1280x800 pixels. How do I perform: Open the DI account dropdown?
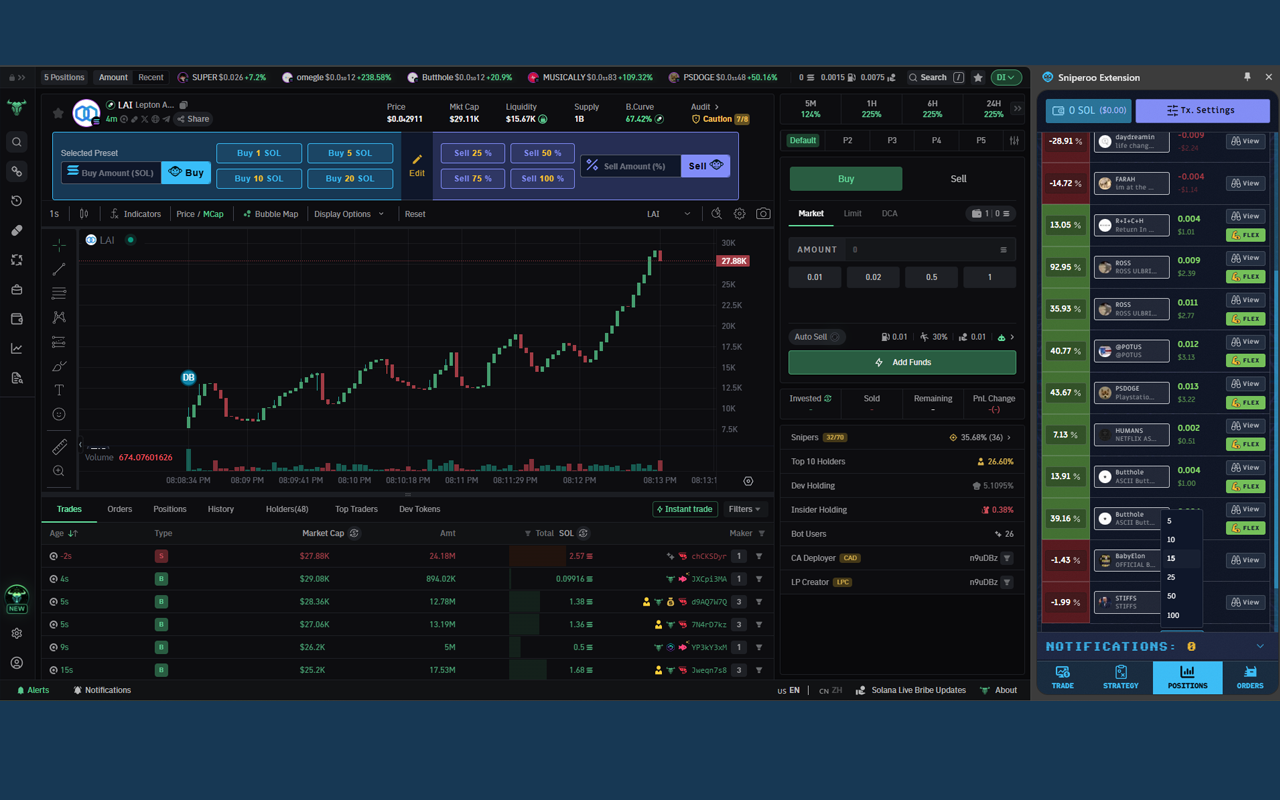pos(1006,77)
